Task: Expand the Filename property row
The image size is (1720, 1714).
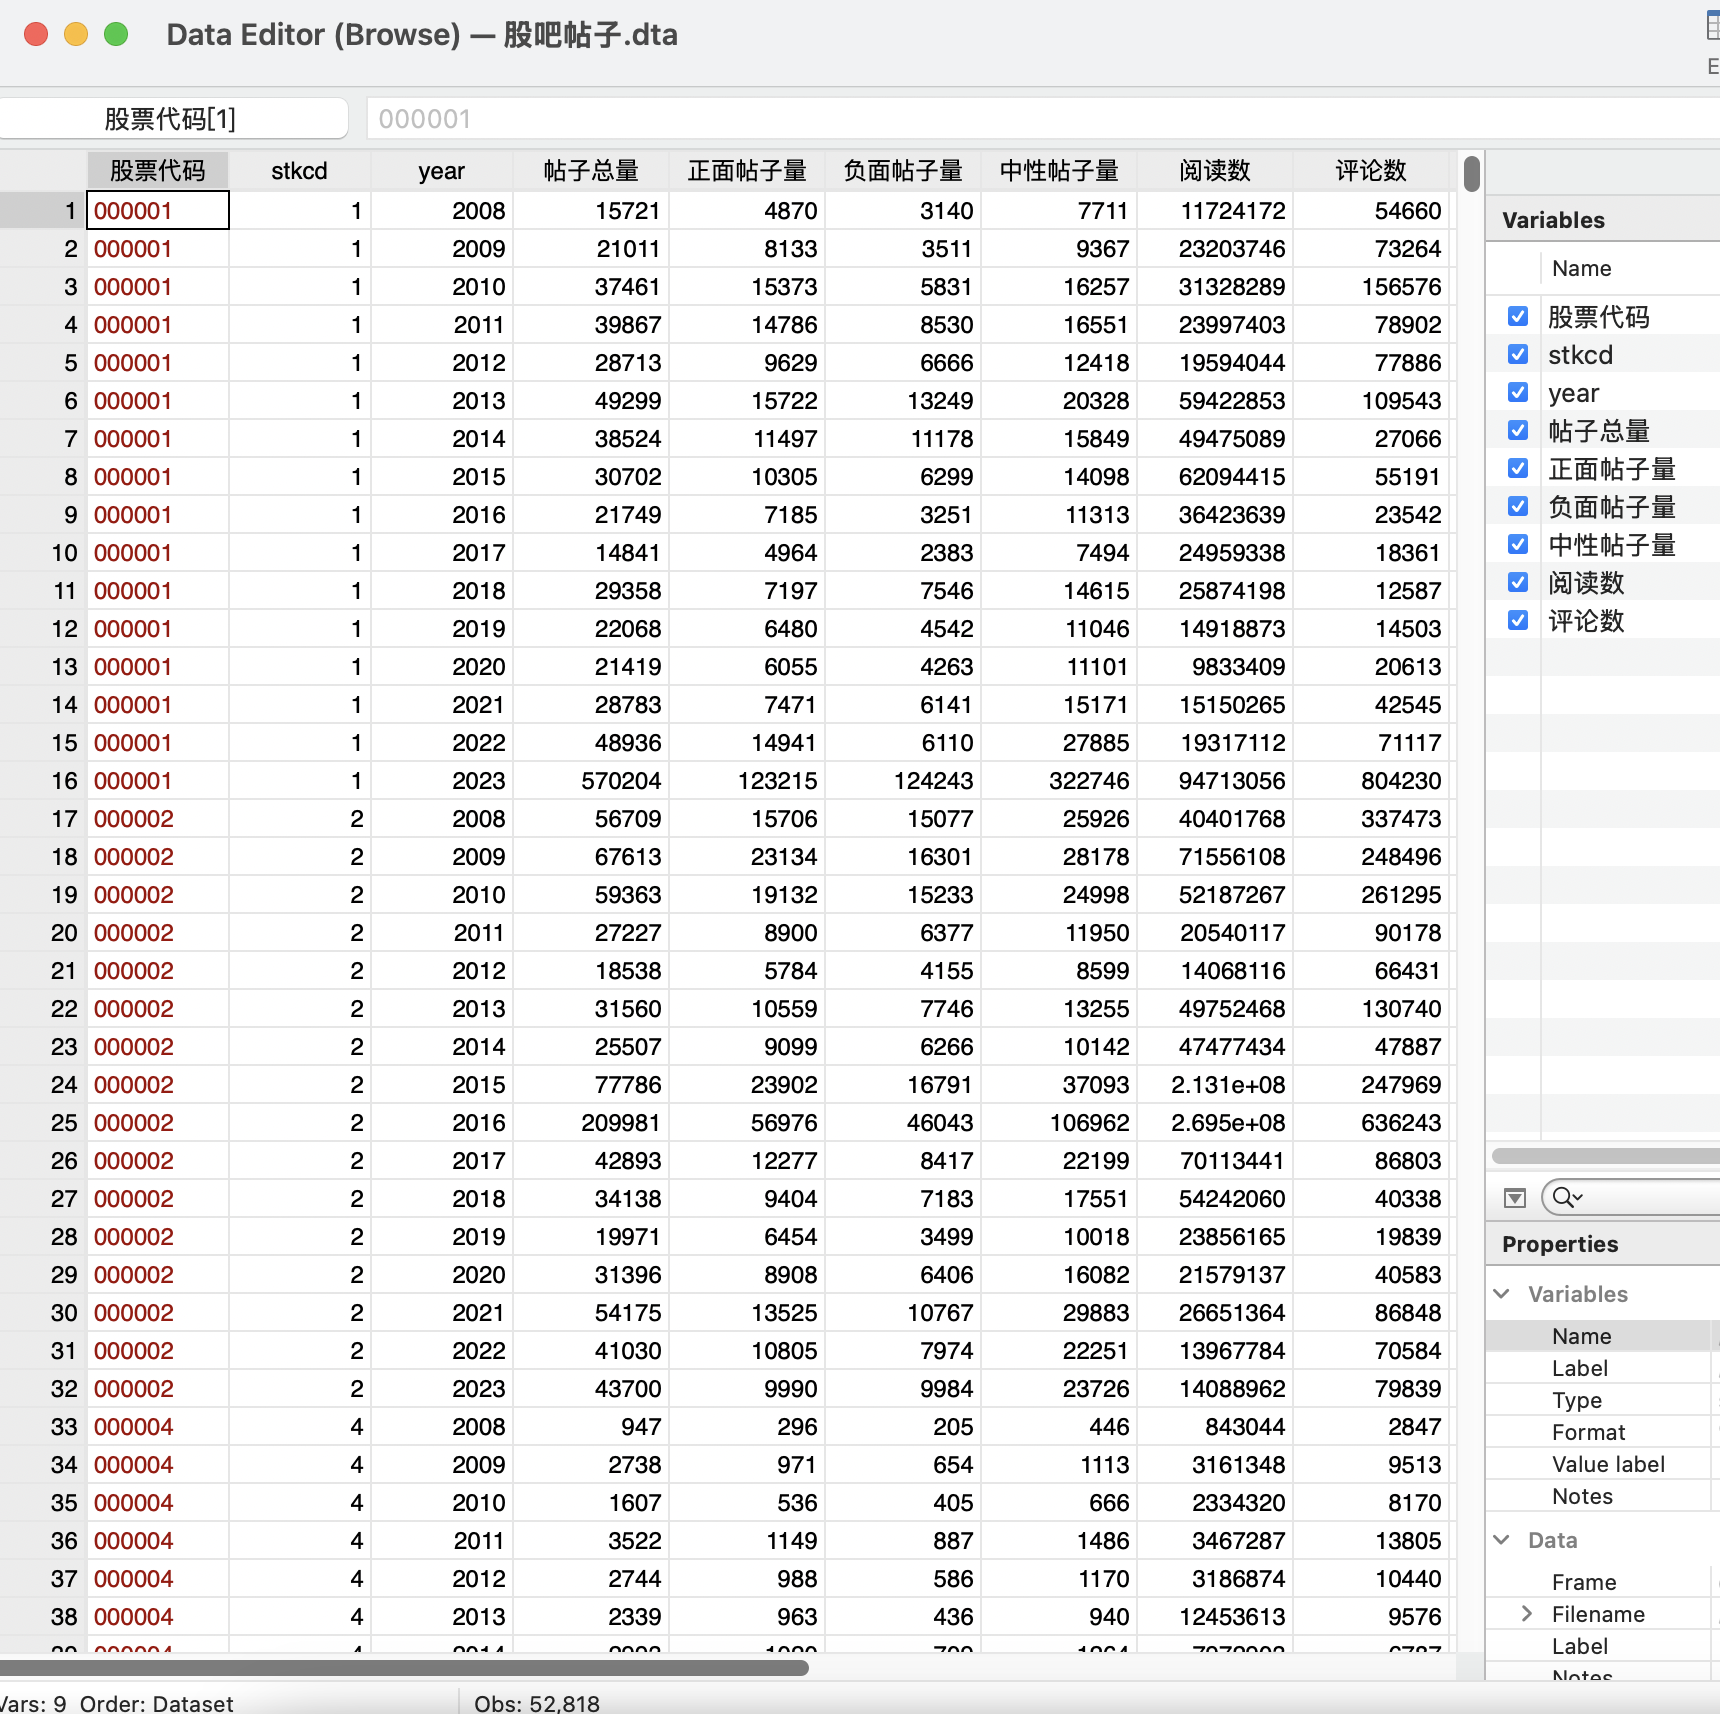Action: [1526, 1614]
